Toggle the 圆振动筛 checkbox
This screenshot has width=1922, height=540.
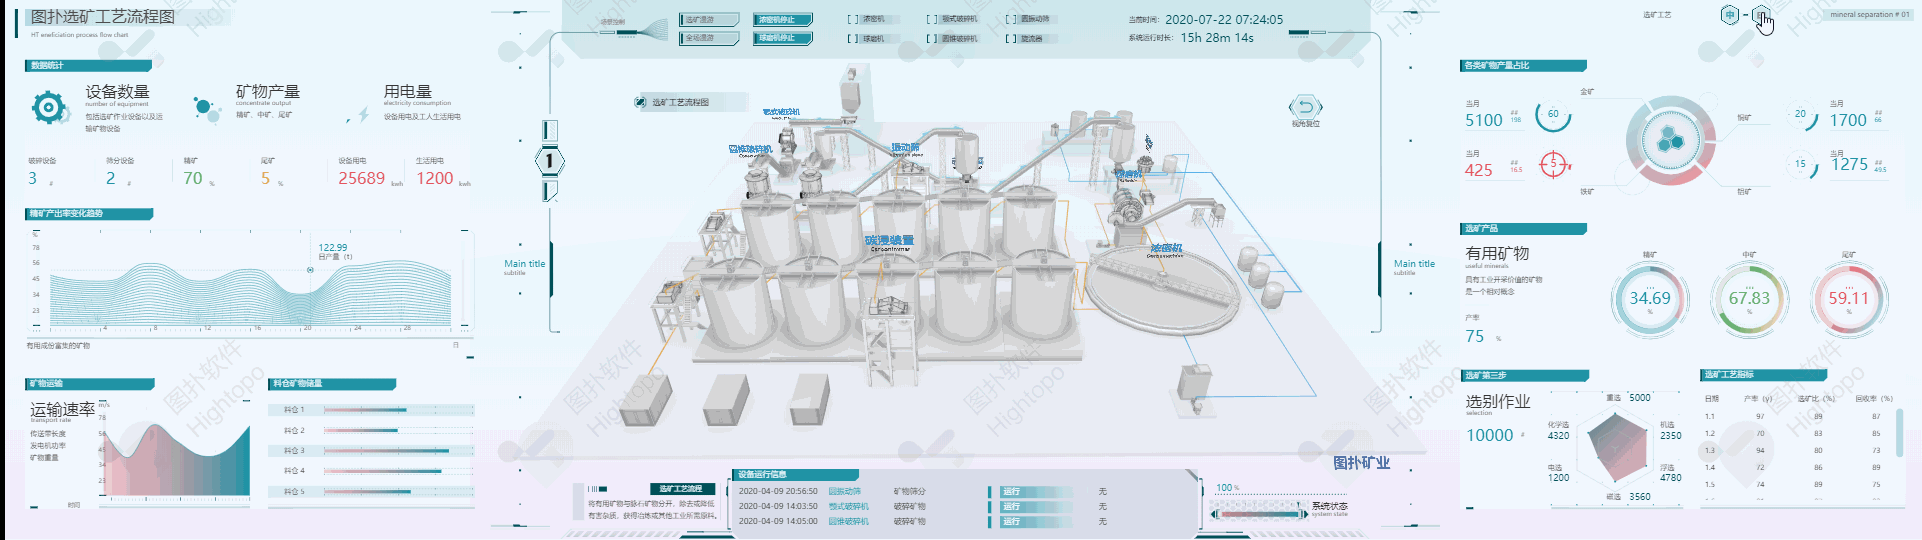click(1010, 20)
